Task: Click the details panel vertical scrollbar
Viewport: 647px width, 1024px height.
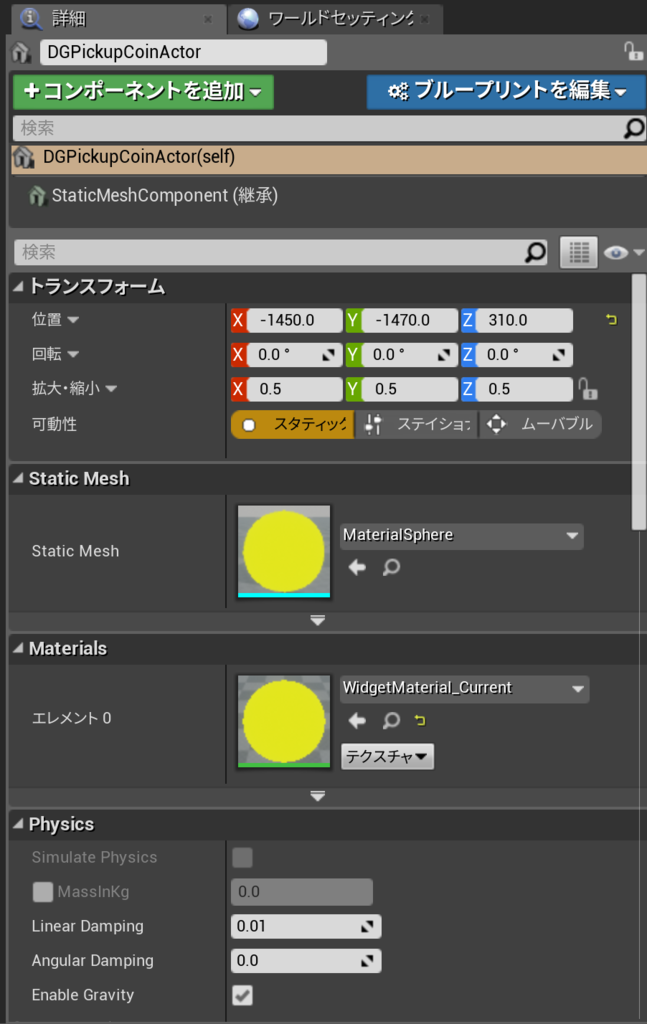Action: pyautogui.click(x=639, y=402)
